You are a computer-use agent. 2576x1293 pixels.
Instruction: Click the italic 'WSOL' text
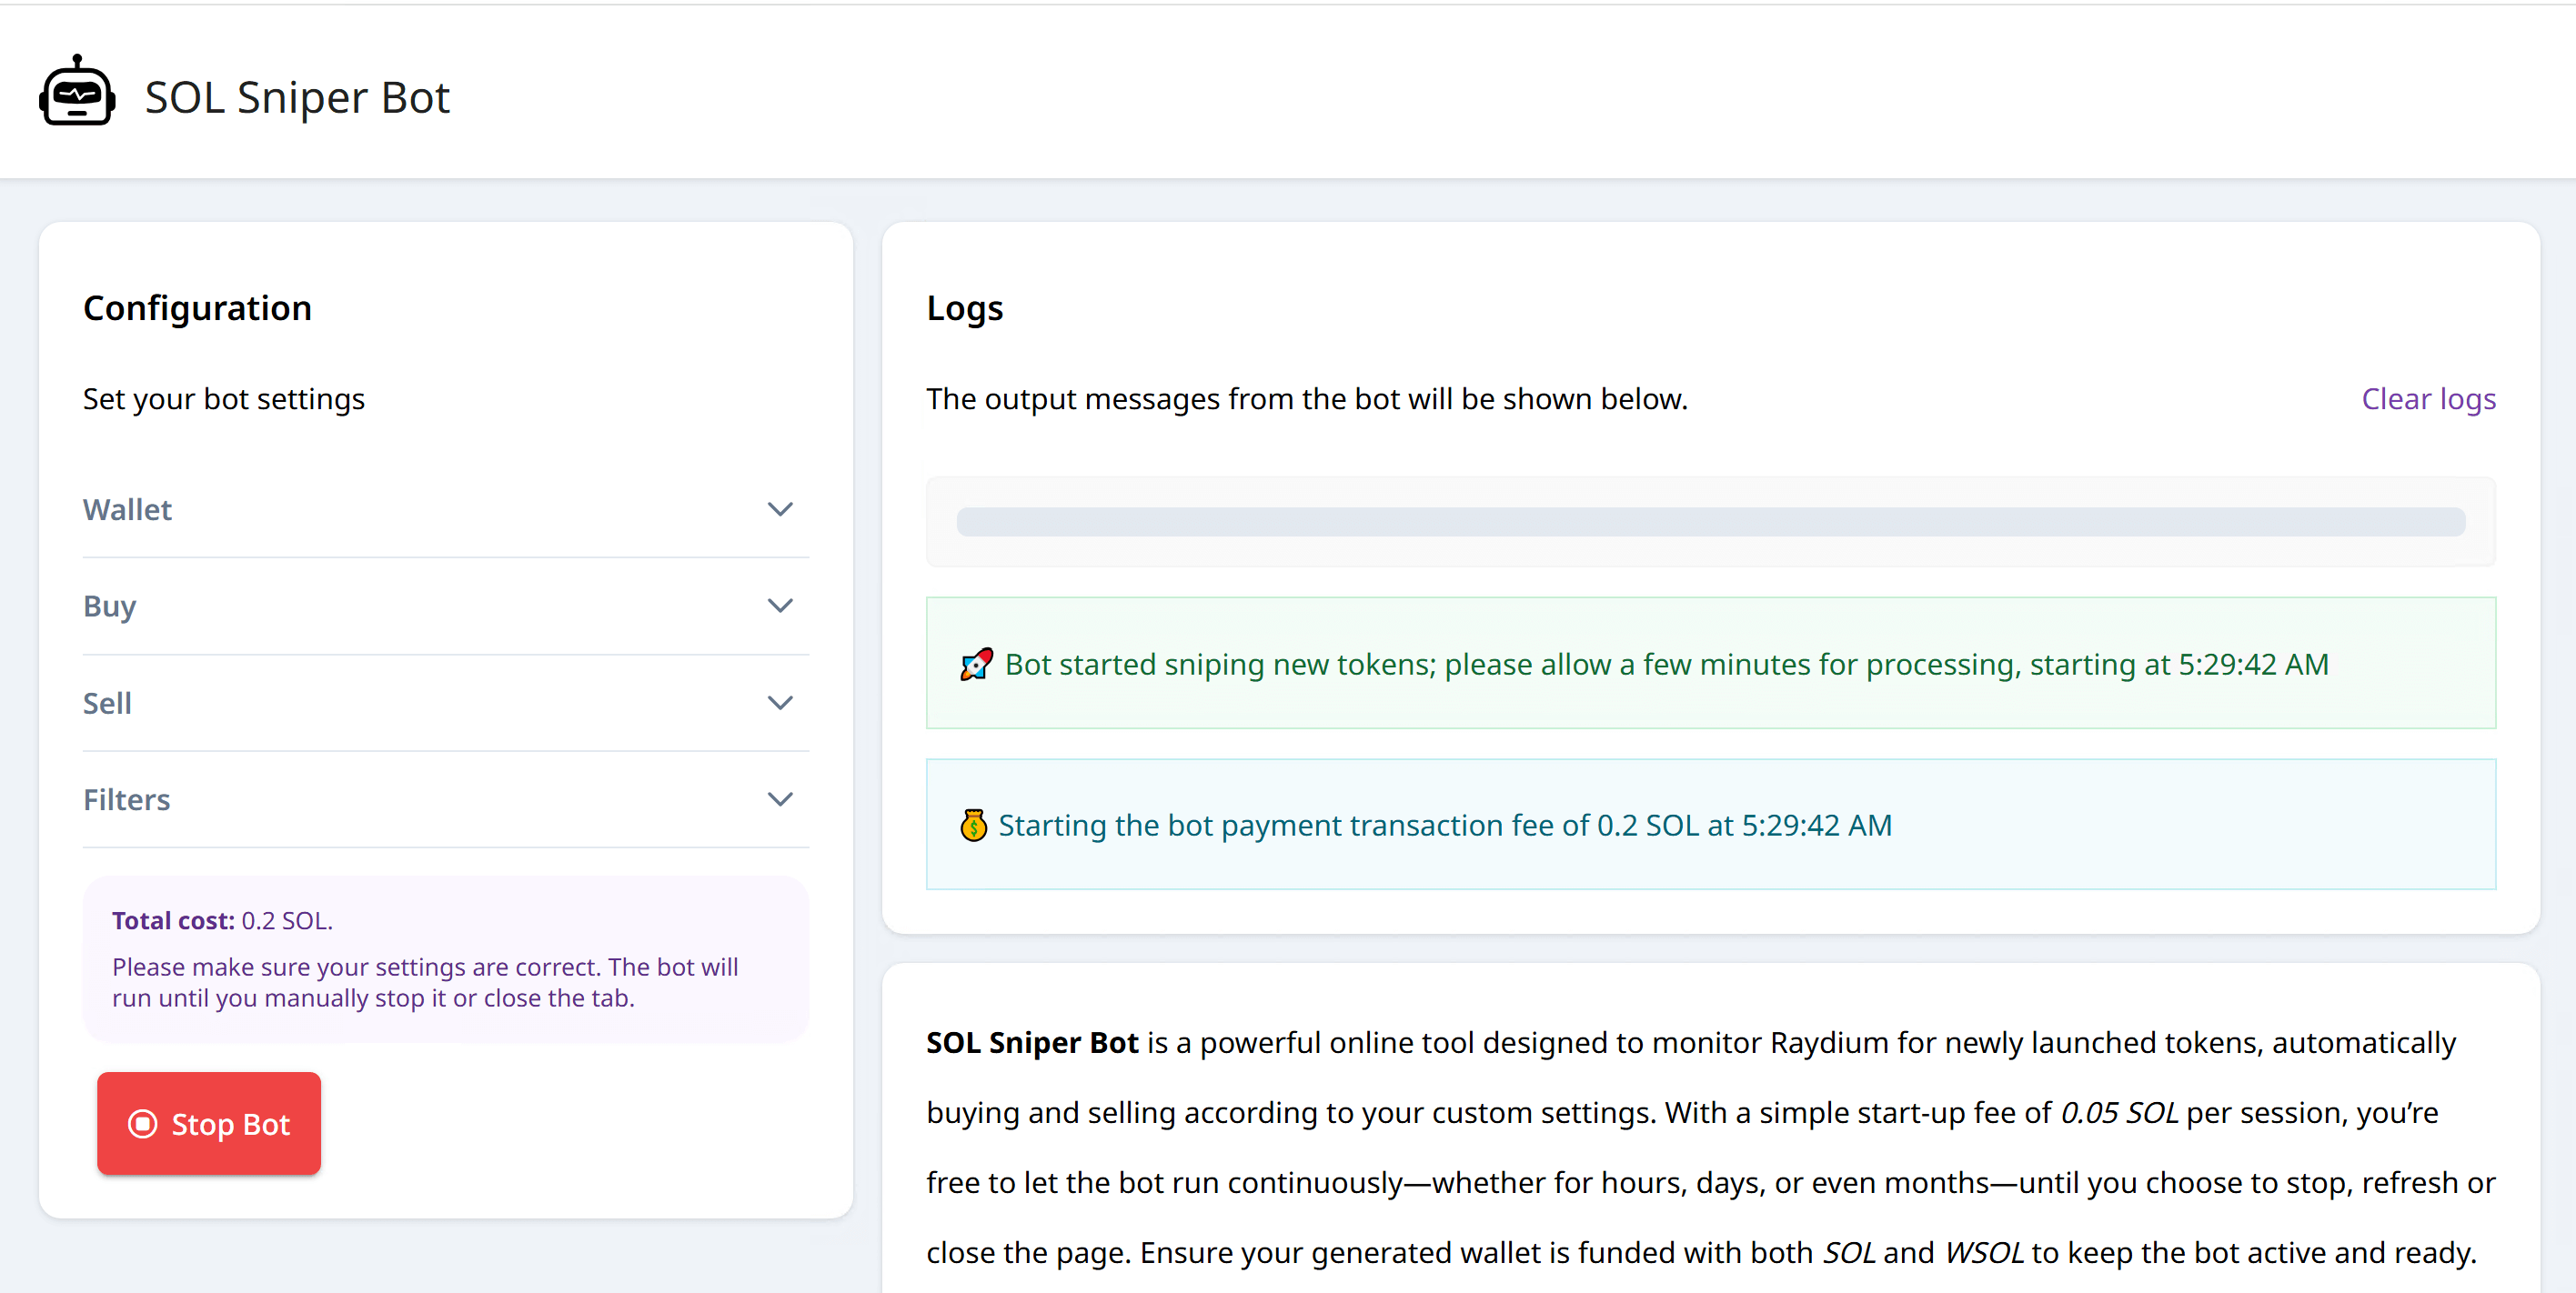[1983, 1252]
